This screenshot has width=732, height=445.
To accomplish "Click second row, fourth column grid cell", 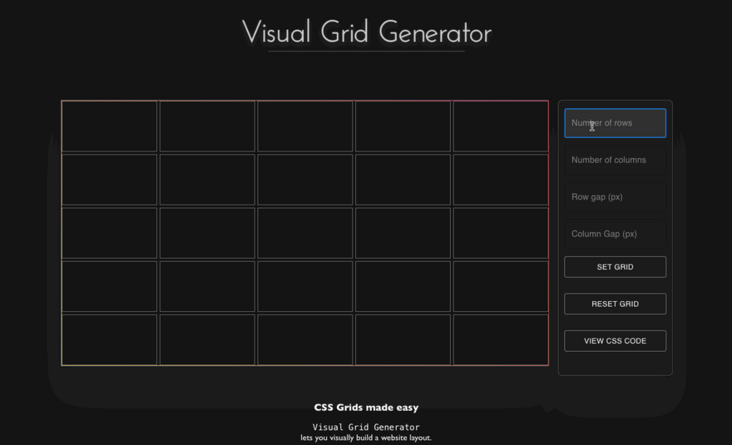I will pyautogui.click(x=402, y=180).
